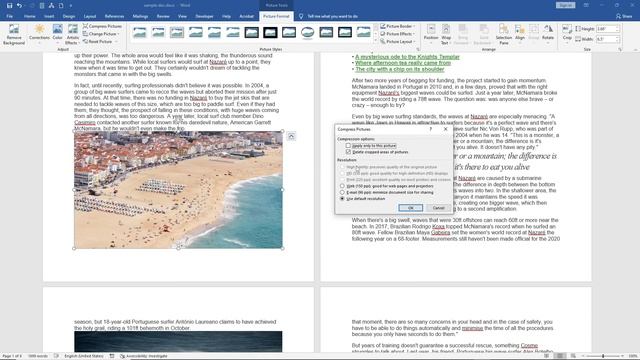Viewport: 640px width, 360px height.
Task: Open the Selection Pane
Action: click(504, 34)
